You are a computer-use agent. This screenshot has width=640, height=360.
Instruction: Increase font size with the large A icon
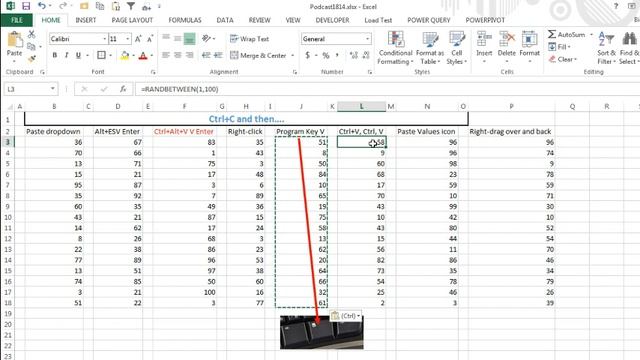click(138, 39)
